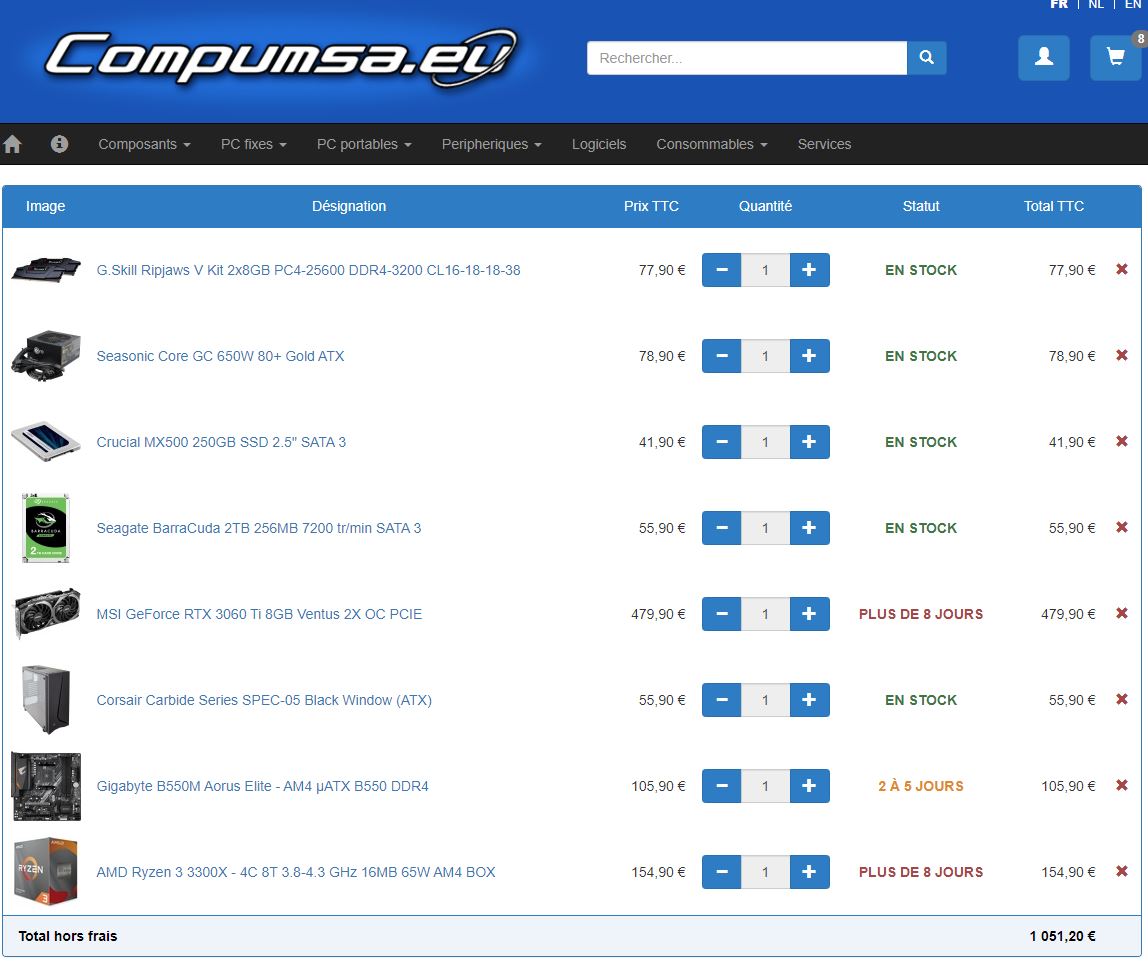Expand the PC portables dropdown menu
The image size is (1148, 962).
pos(364,144)
